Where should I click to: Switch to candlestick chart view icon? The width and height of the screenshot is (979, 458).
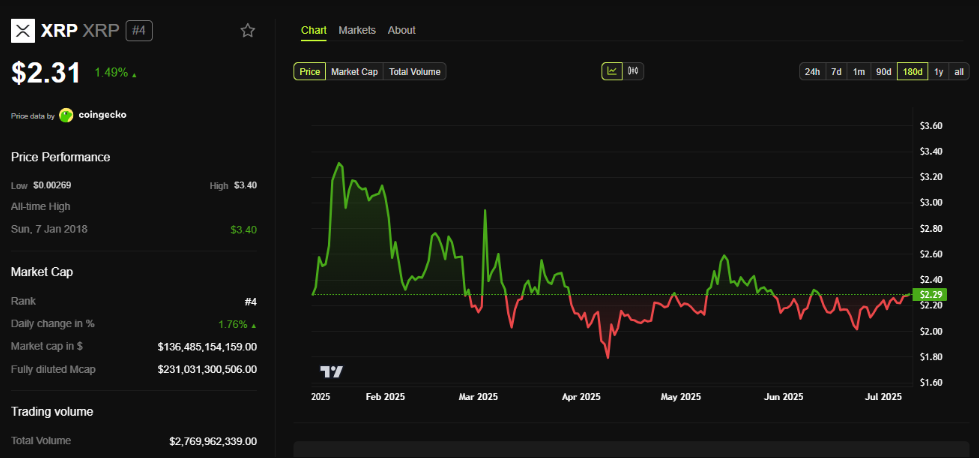point(633,71)
